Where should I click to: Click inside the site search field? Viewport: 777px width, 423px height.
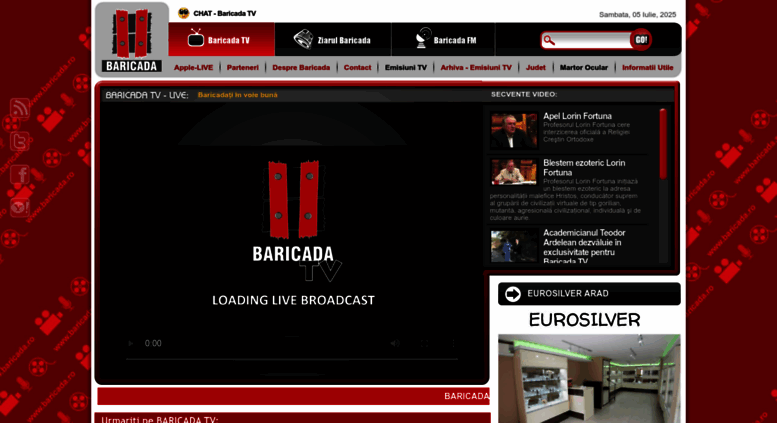click(x=592, y=40)
